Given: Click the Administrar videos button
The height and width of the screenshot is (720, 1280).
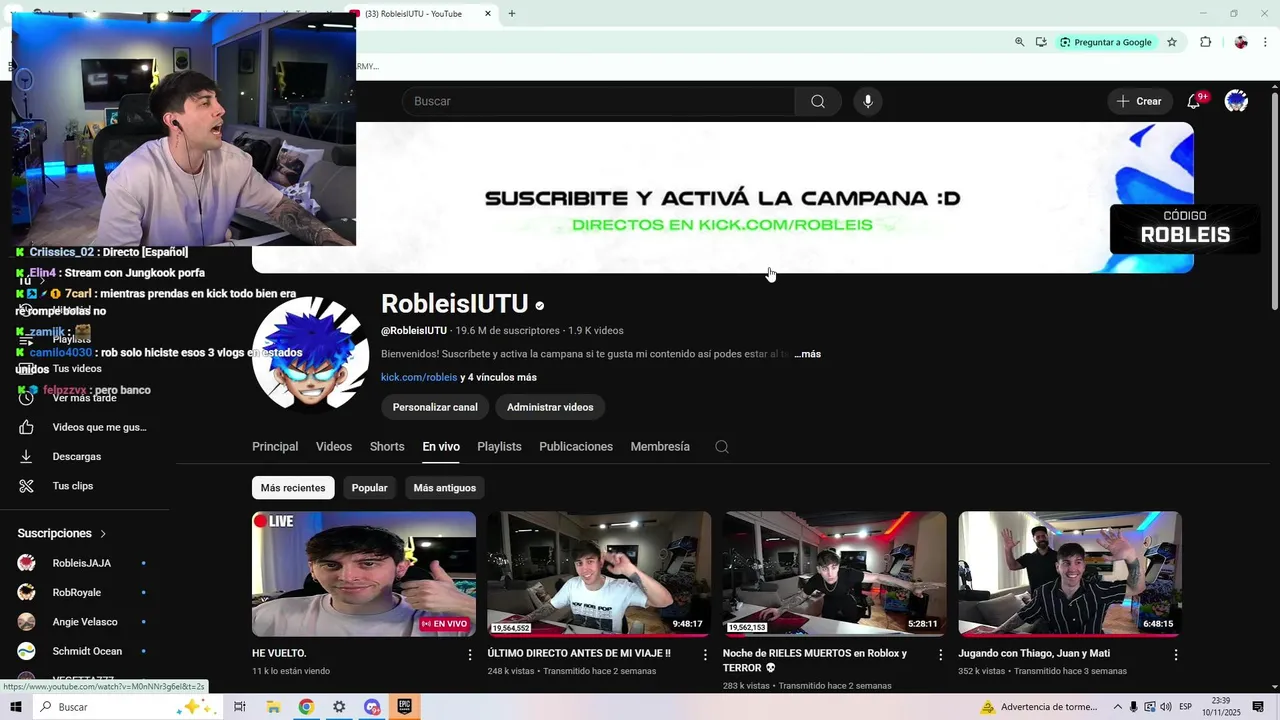Looking at the screenshot, I should click(550, 407).
